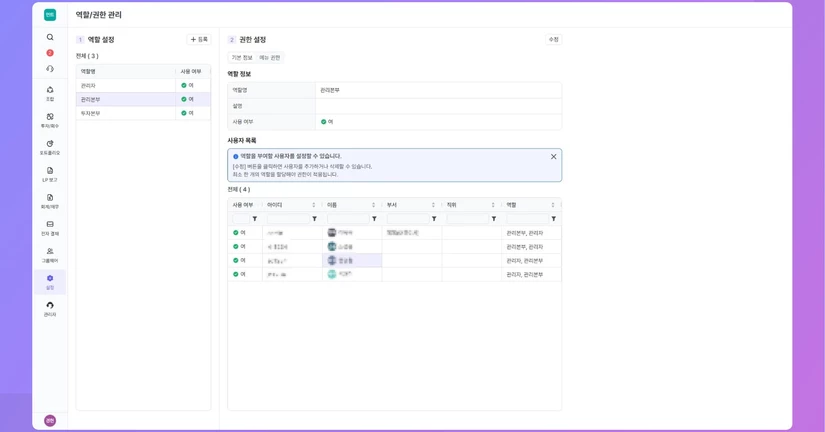The width and height of the screenshot is (825, 432).
Task: Close the 사용자 목록 info banner
Action: [554, 157]
